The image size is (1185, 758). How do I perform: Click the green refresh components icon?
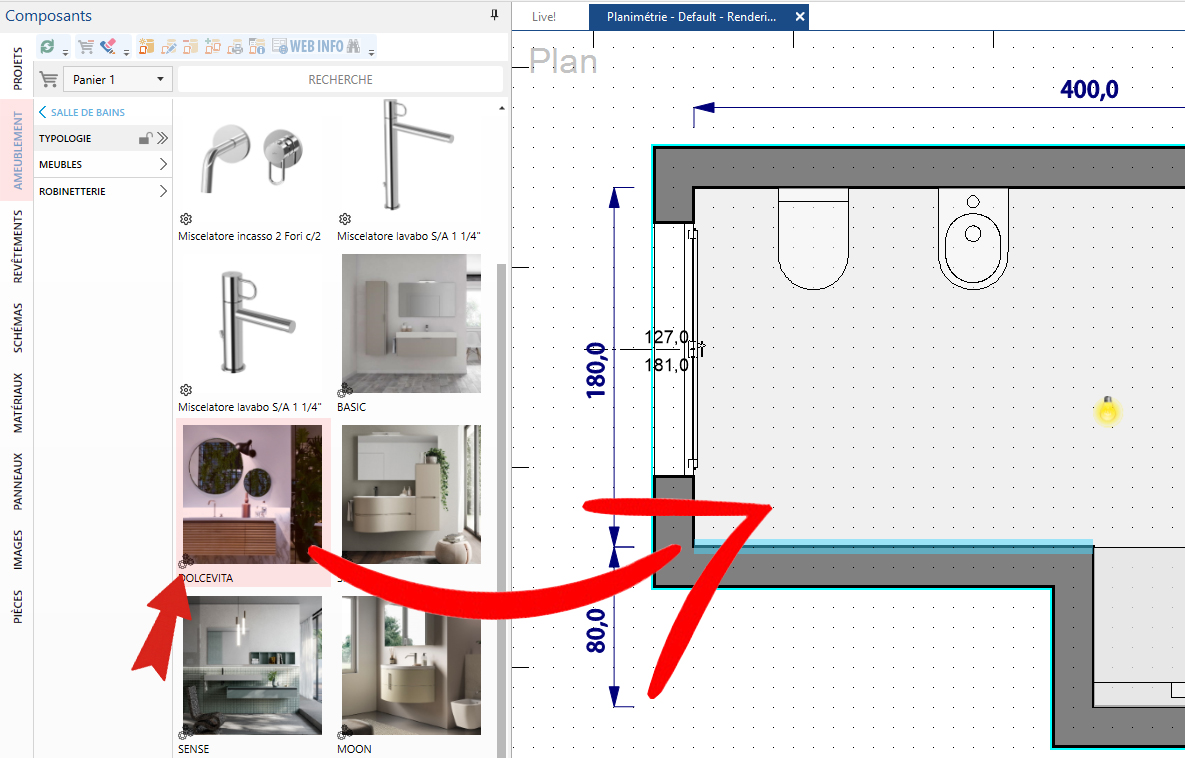click(48, 47)
